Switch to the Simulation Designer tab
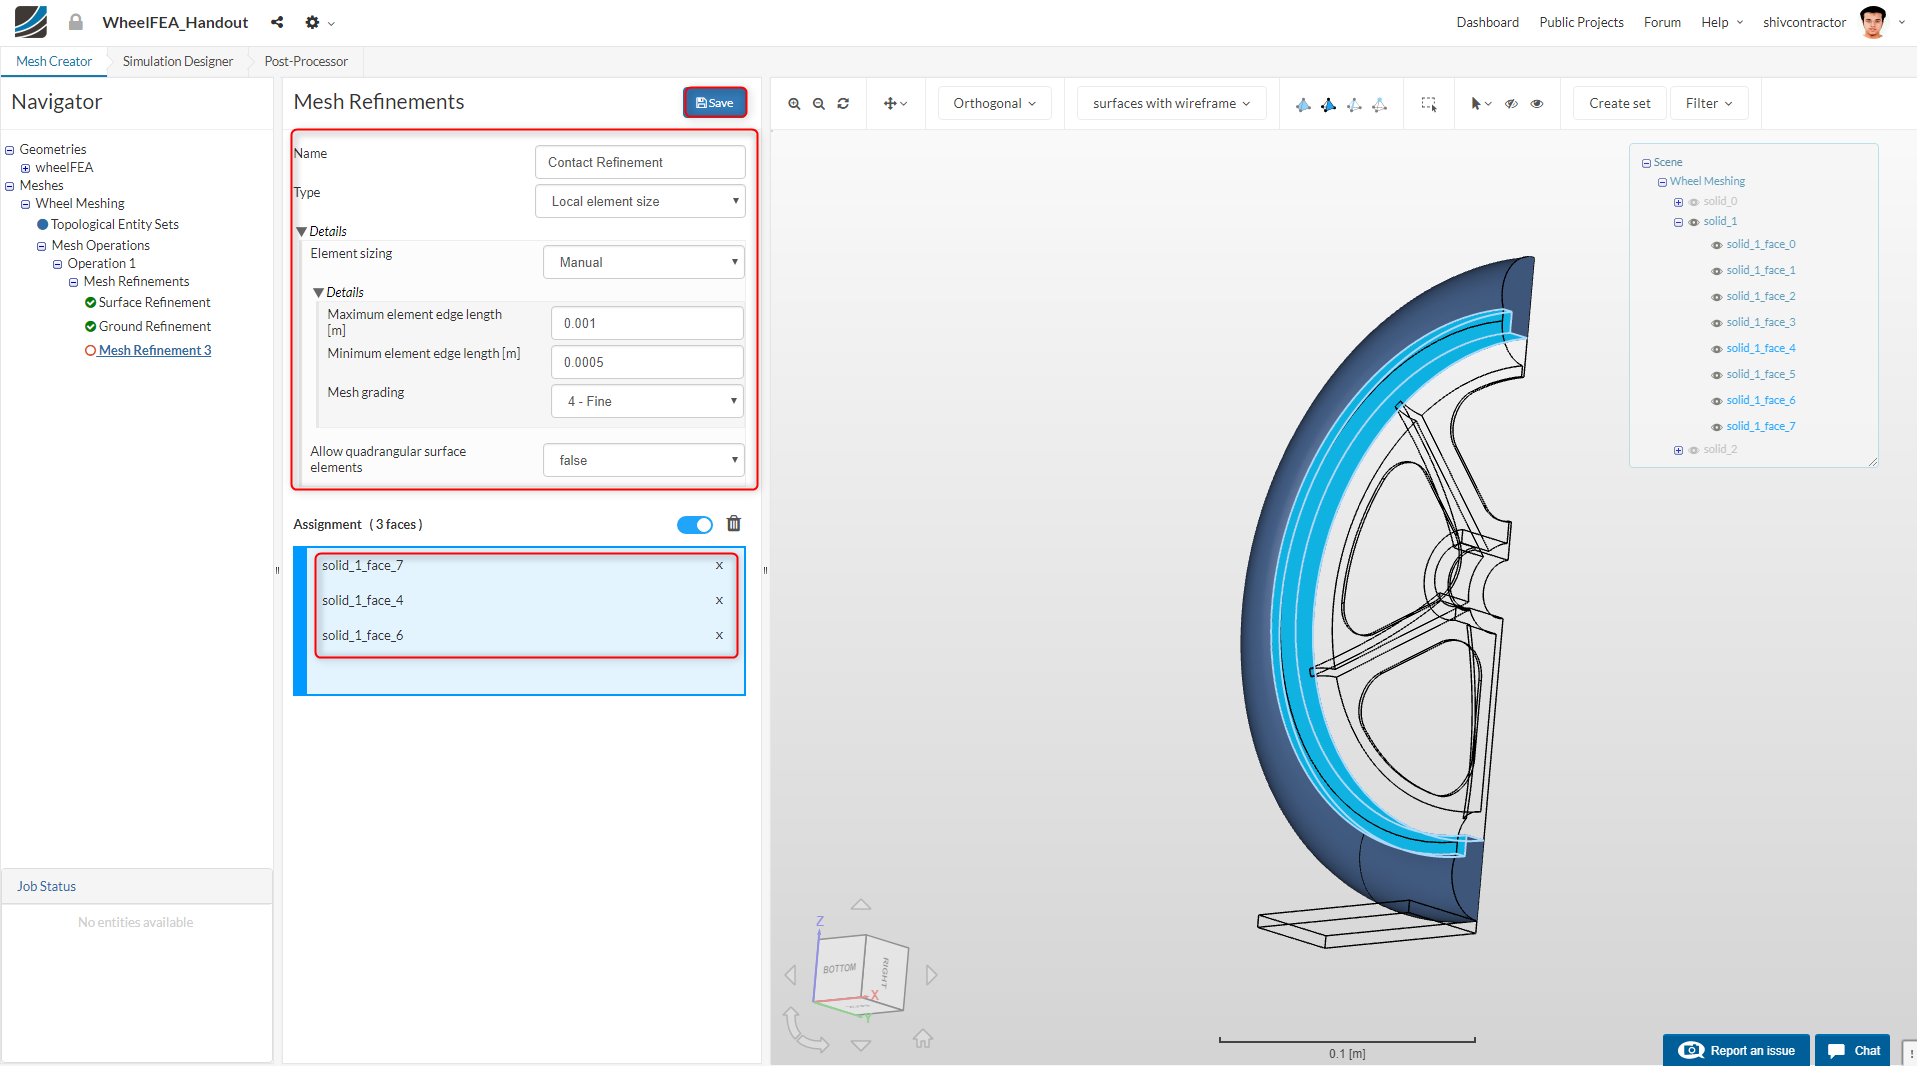Viewport: 1917px width, 1066px height. (178, 61)
